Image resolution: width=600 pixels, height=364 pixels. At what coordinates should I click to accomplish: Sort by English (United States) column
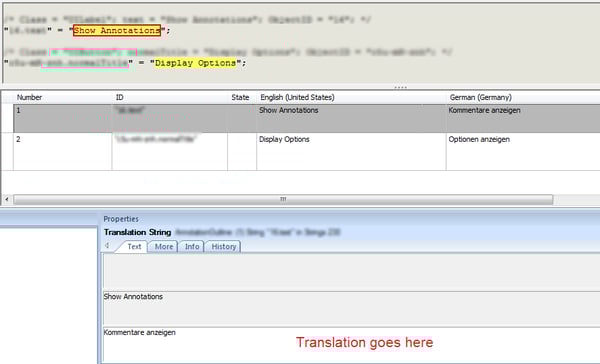click(x=297, y=97)
